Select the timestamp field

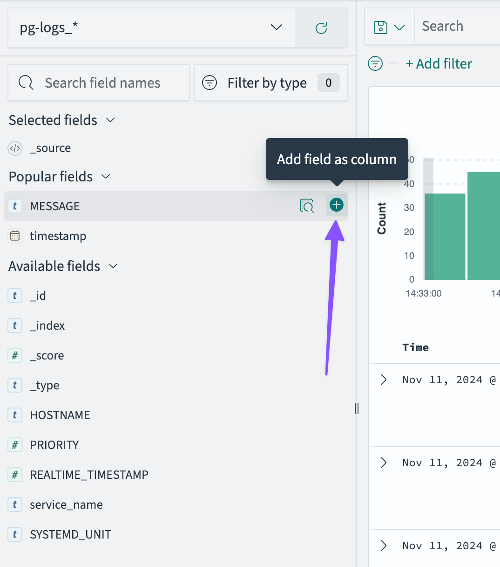[58, 236]
